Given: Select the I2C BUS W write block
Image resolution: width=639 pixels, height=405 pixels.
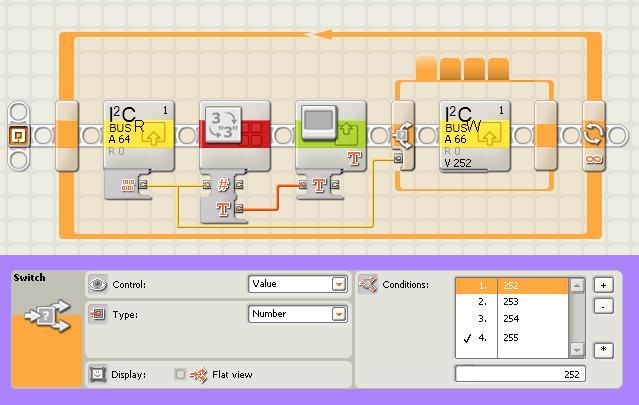Looking at the screenshot, I should tap(475, 136).
